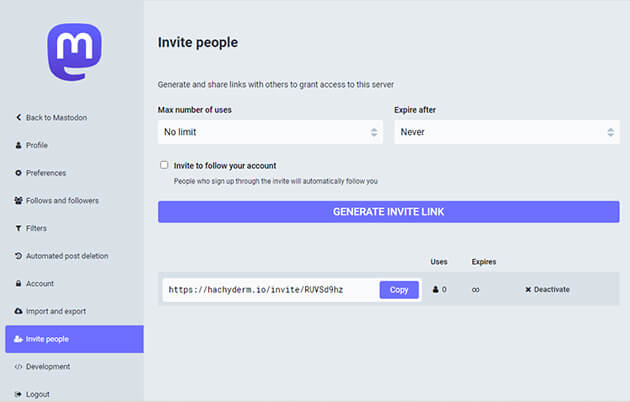
Task: Go to Follows and followers
Action: point(62,201)
